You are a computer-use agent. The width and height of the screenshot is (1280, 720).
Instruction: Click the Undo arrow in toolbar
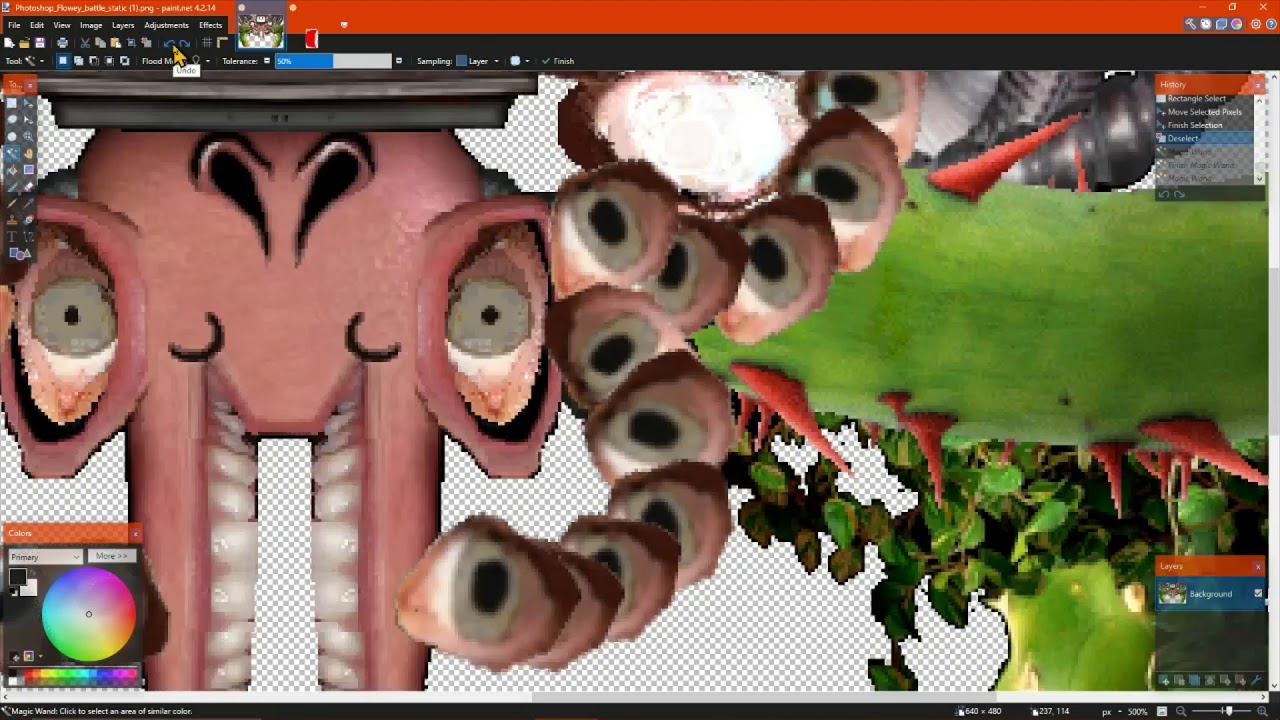click(168, 43)
